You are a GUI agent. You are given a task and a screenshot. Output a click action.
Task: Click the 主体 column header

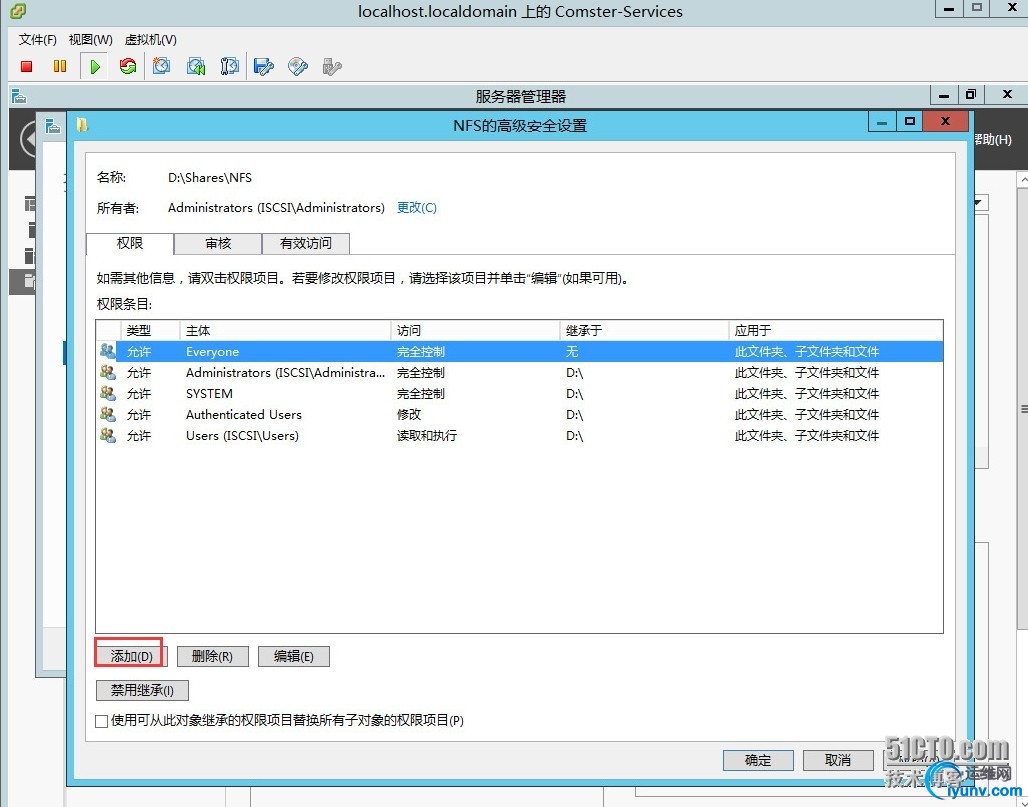coord(285,330)
